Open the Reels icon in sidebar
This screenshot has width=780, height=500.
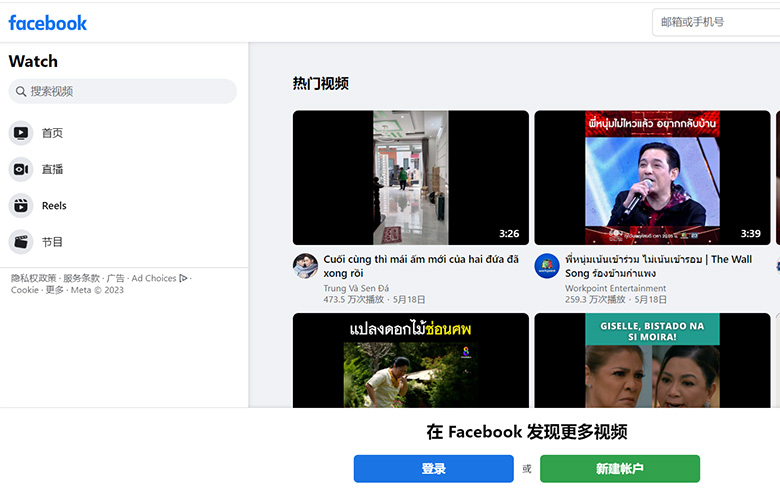[21, 205]
